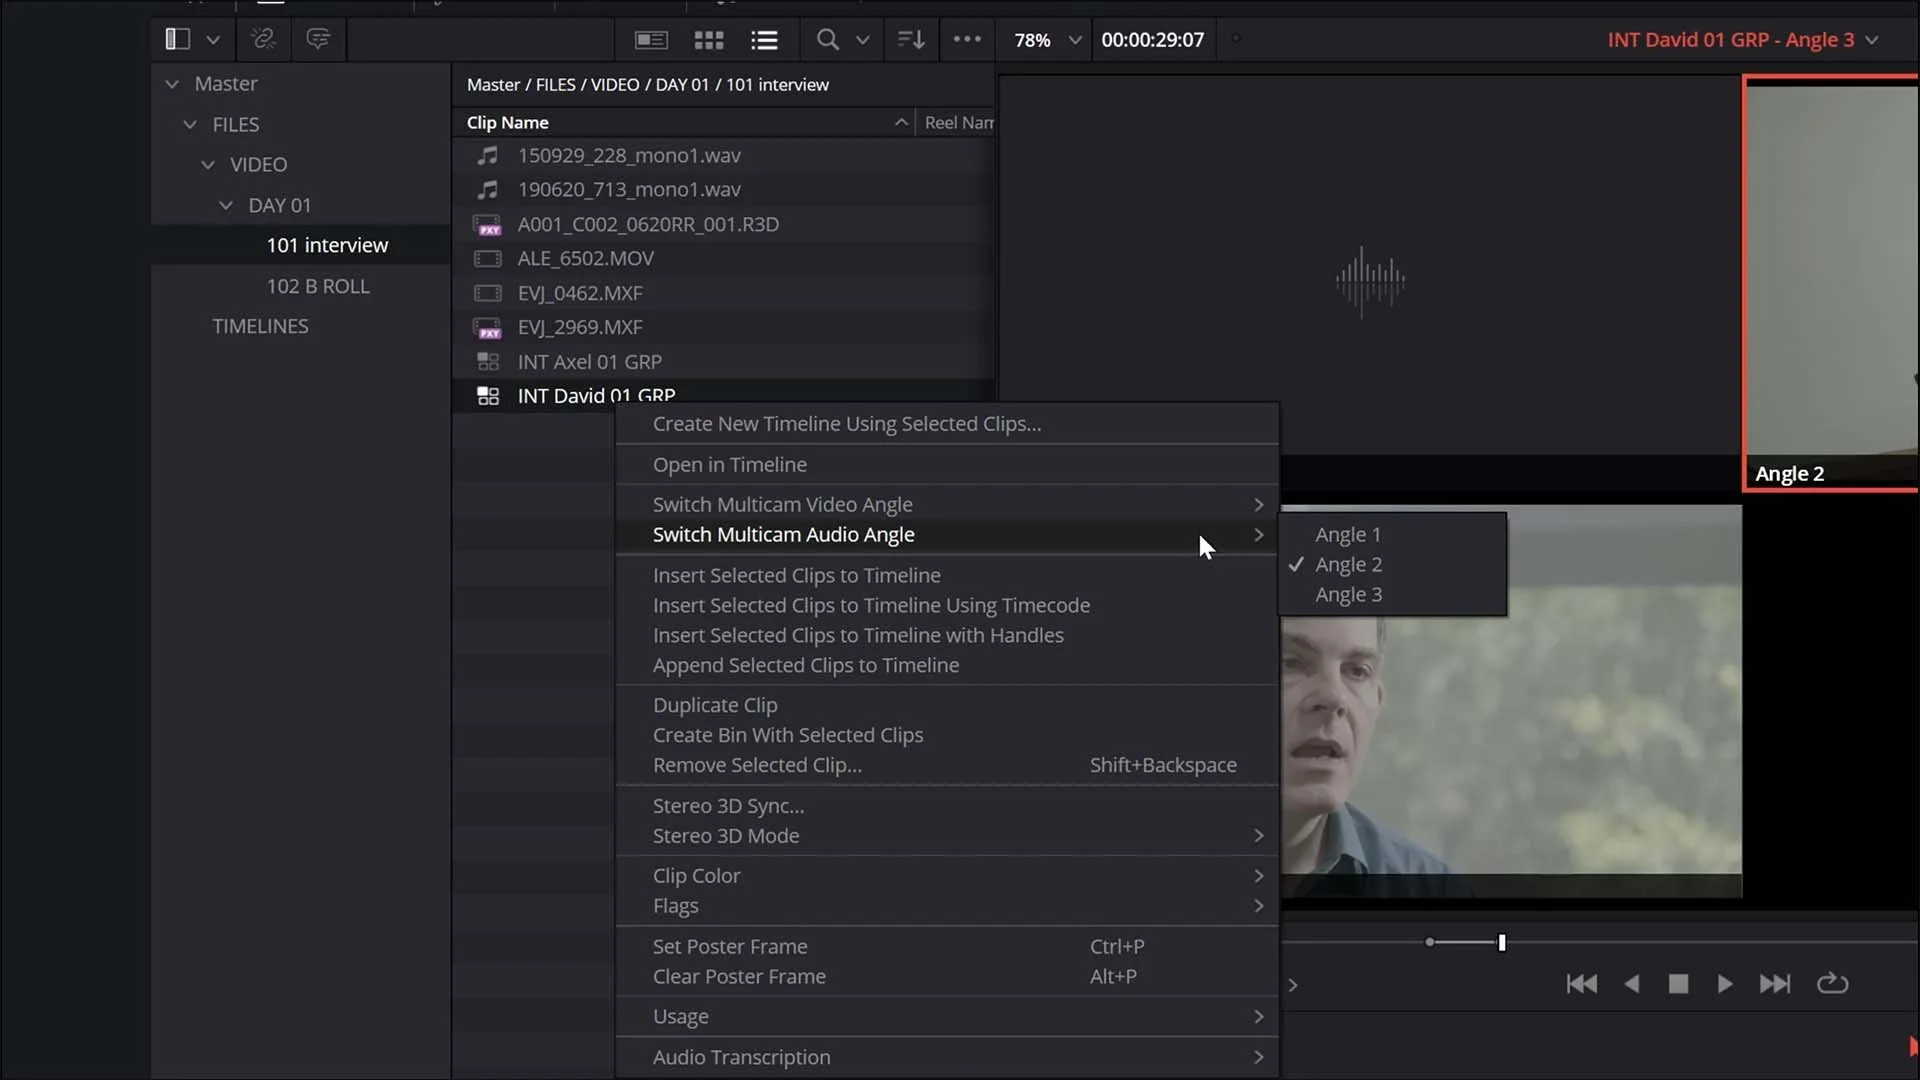Screen dimensions: 1920x1080
Task: Open the zoom percentage 78% dropdown
Action: tap(1044, 40)
